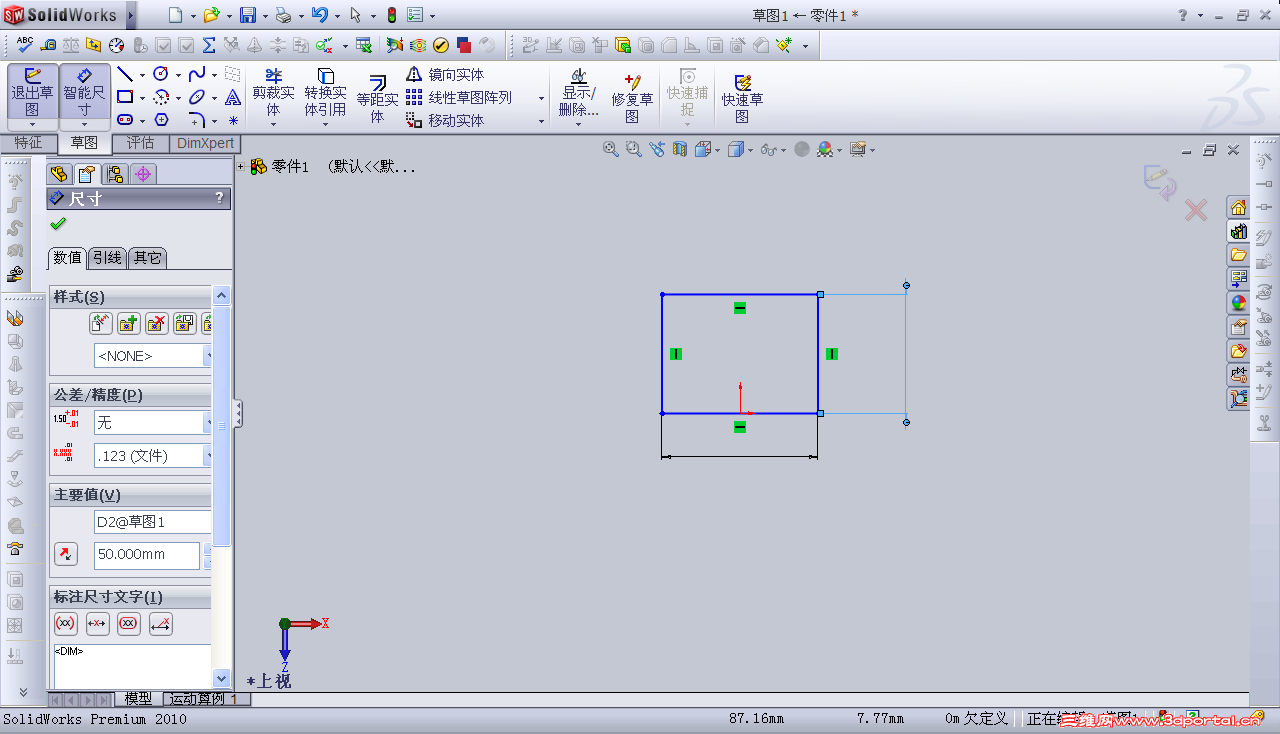Switch to the 特征 tab
The height and width of the screenshot is (734, 1280).
(x=28, y=143)
